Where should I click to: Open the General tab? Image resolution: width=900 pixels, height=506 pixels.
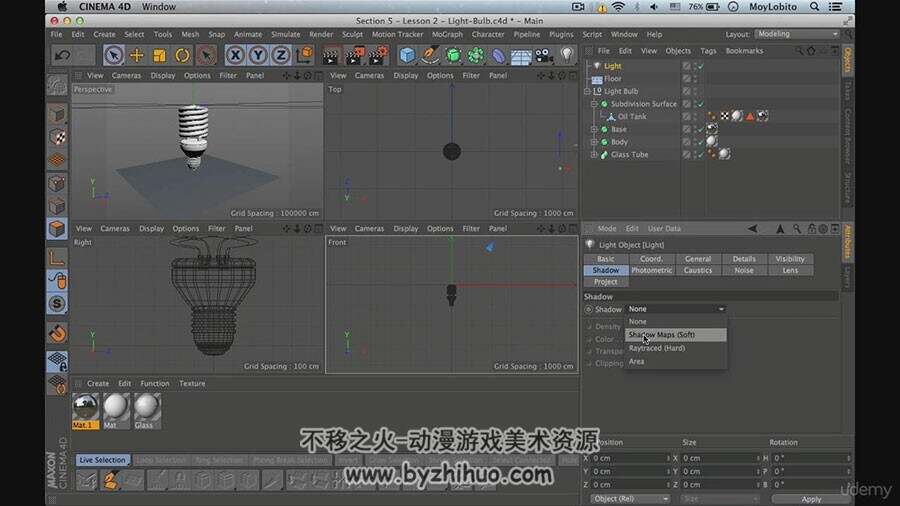pos(698,259)
